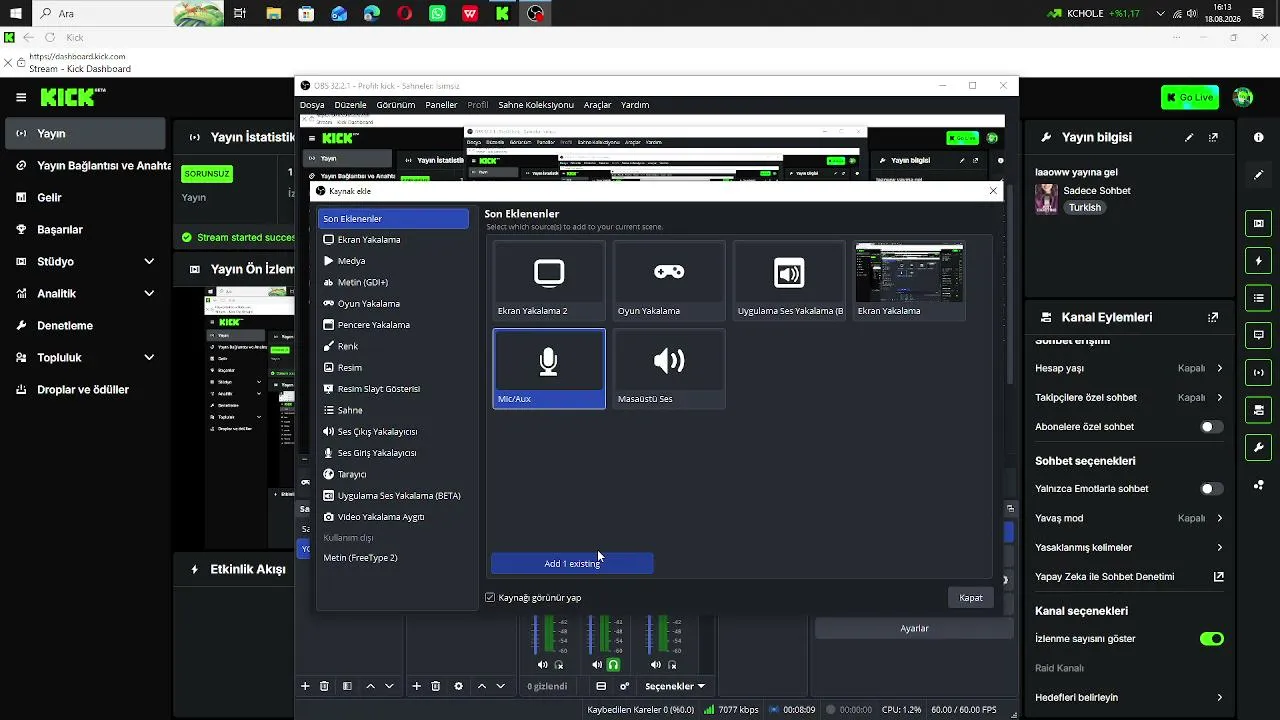
Task: Open Yavaş mod setting
Action: 1129,518
